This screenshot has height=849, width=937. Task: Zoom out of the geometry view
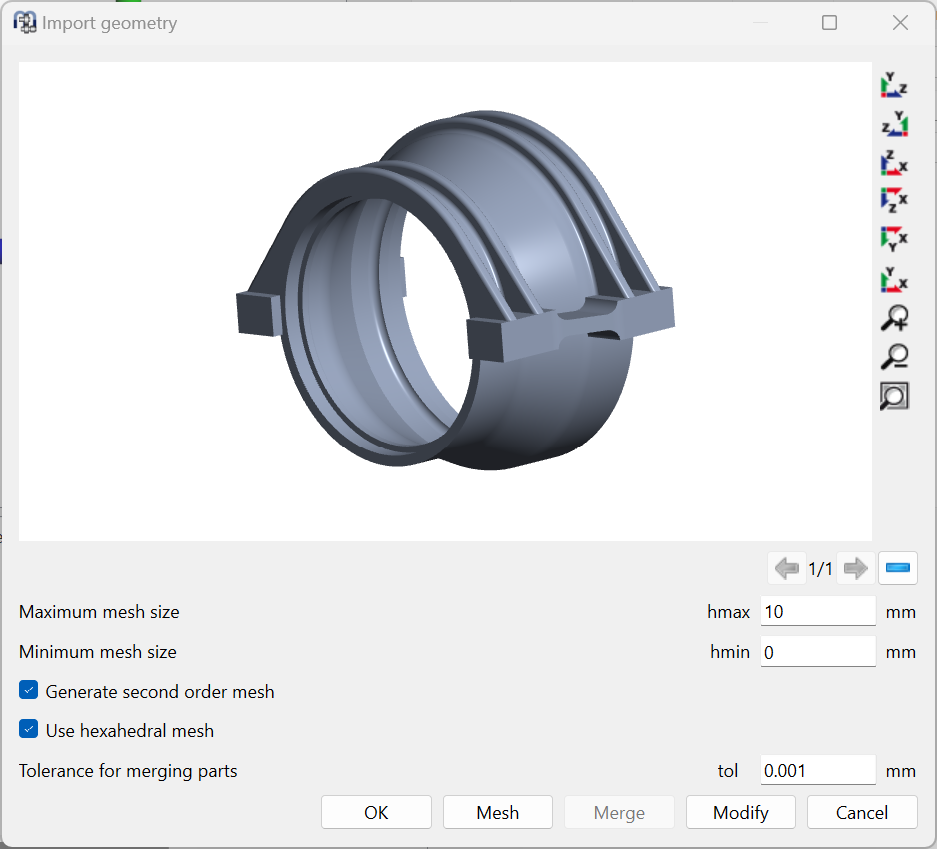pos(894,357)
